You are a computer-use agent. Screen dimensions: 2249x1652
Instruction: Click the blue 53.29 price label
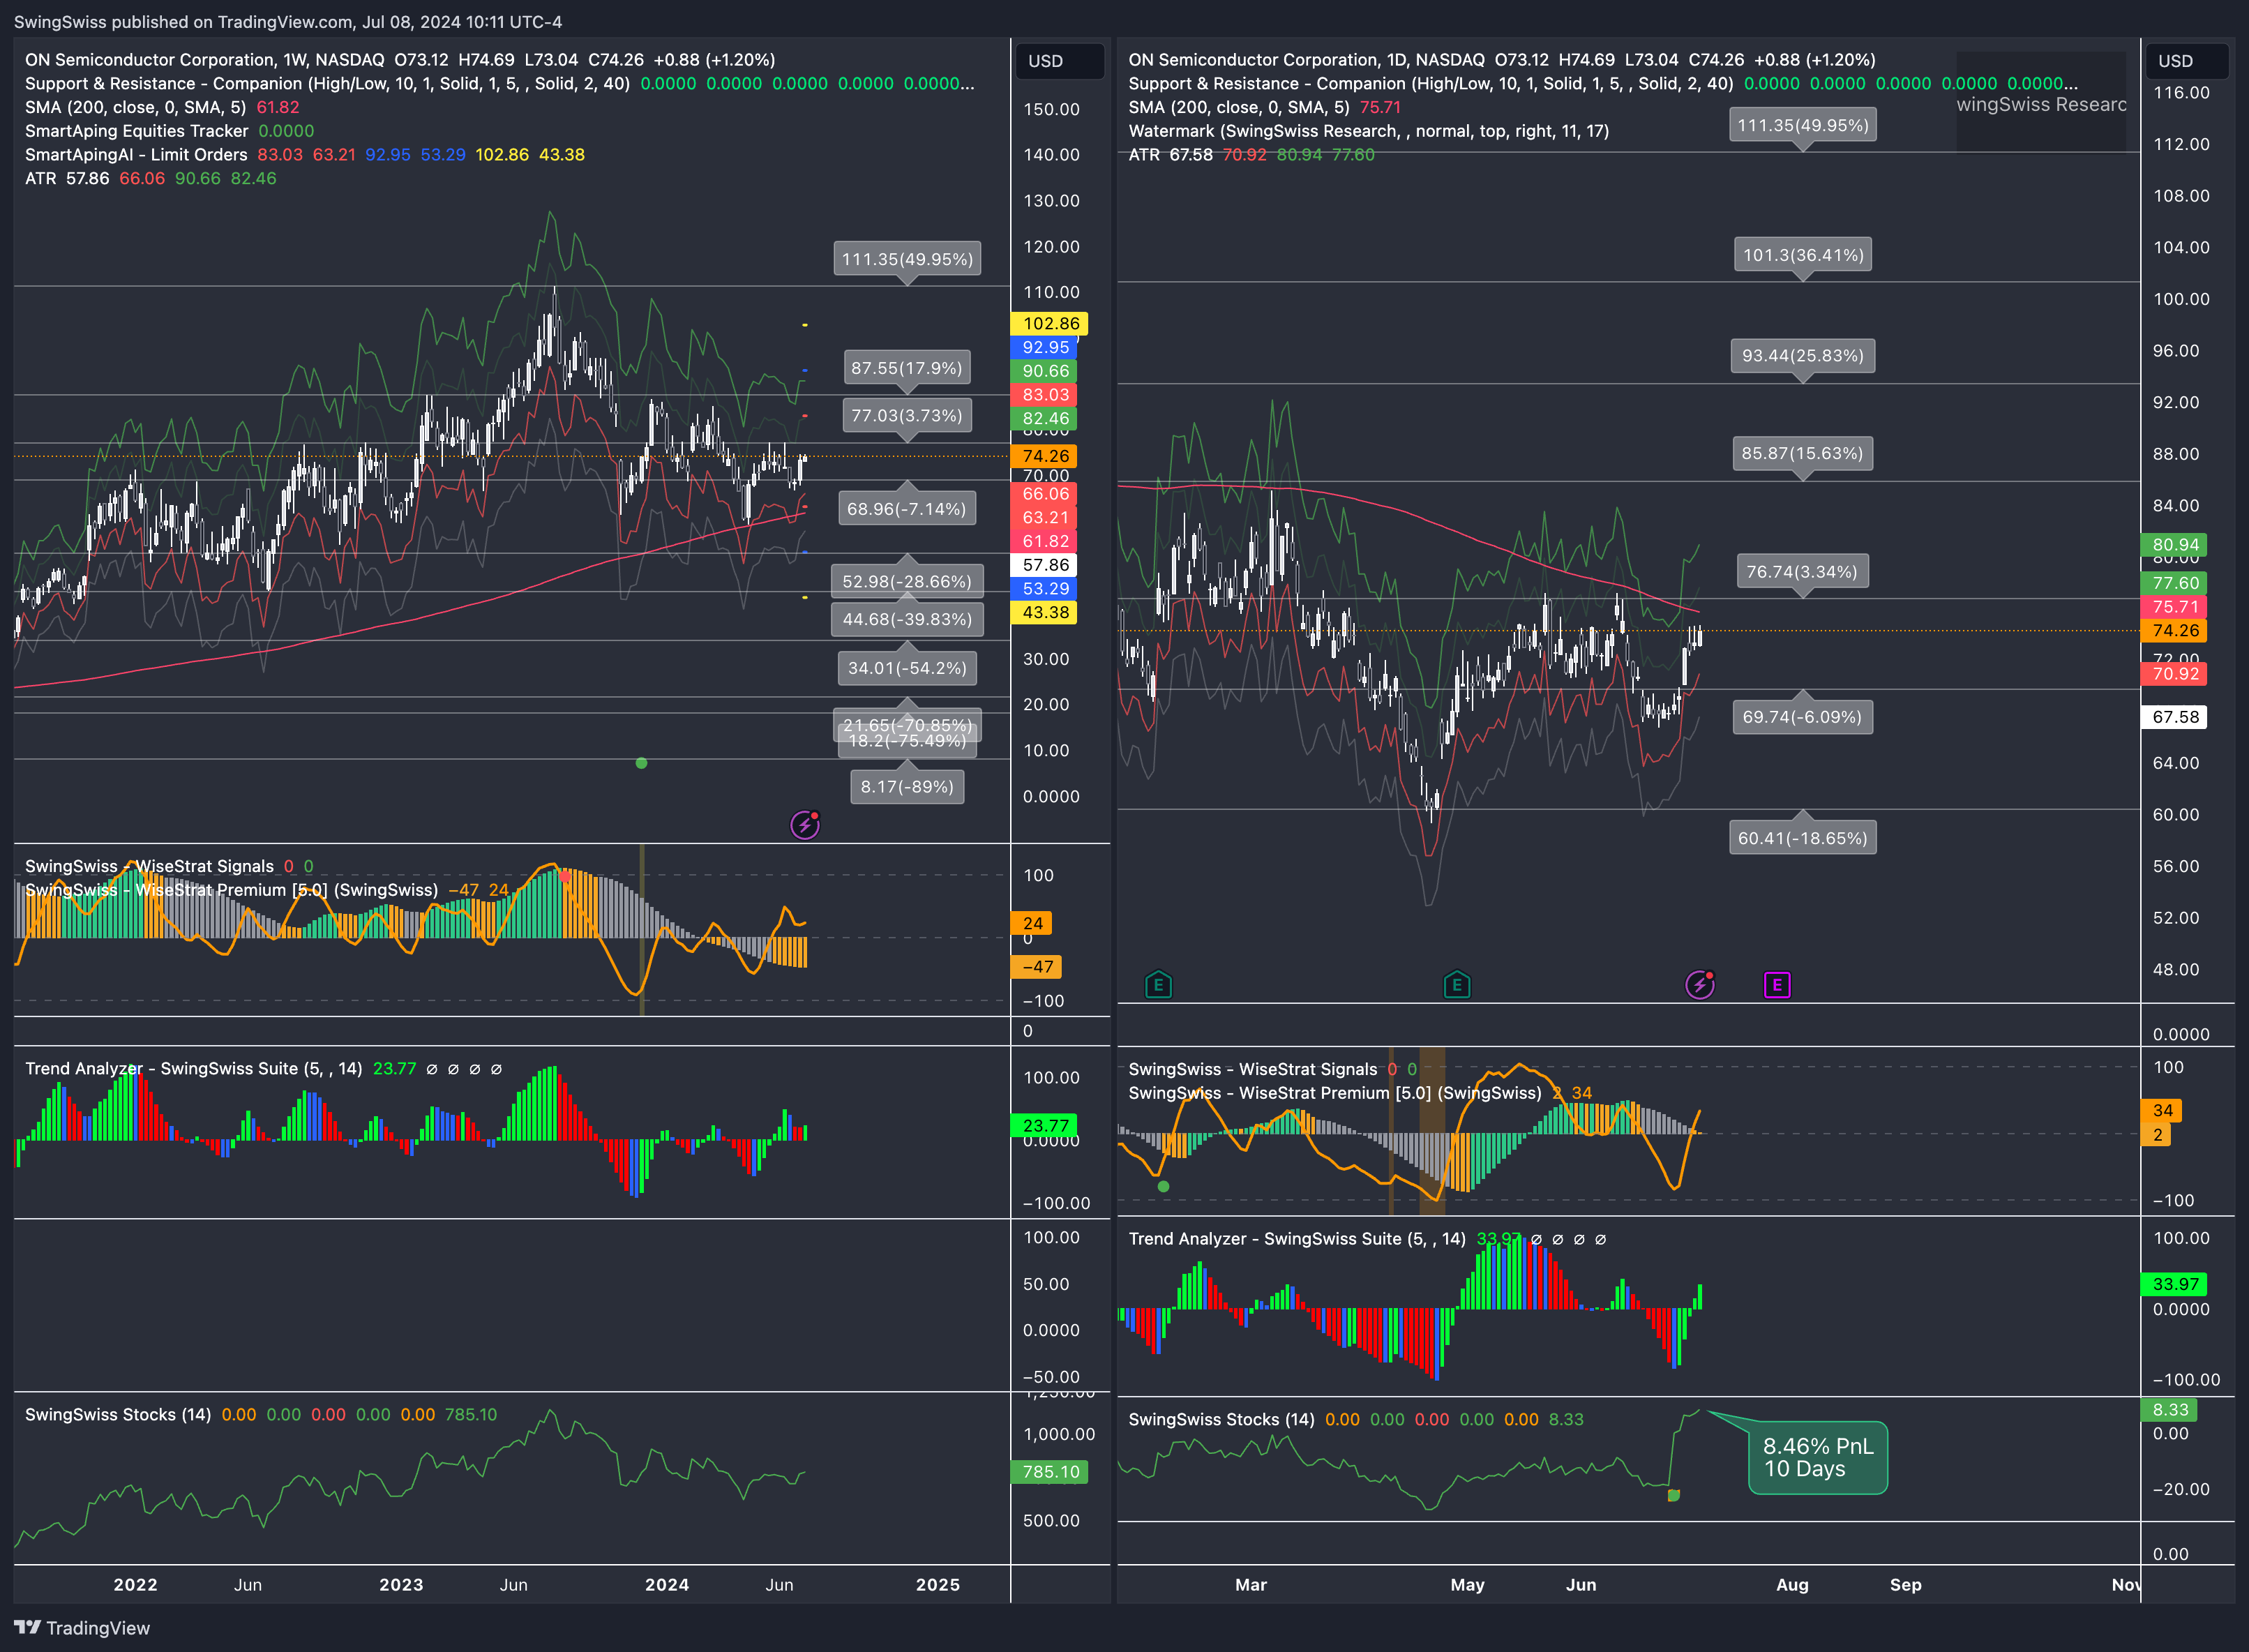pyautogui.click(x=1044, y=589)
